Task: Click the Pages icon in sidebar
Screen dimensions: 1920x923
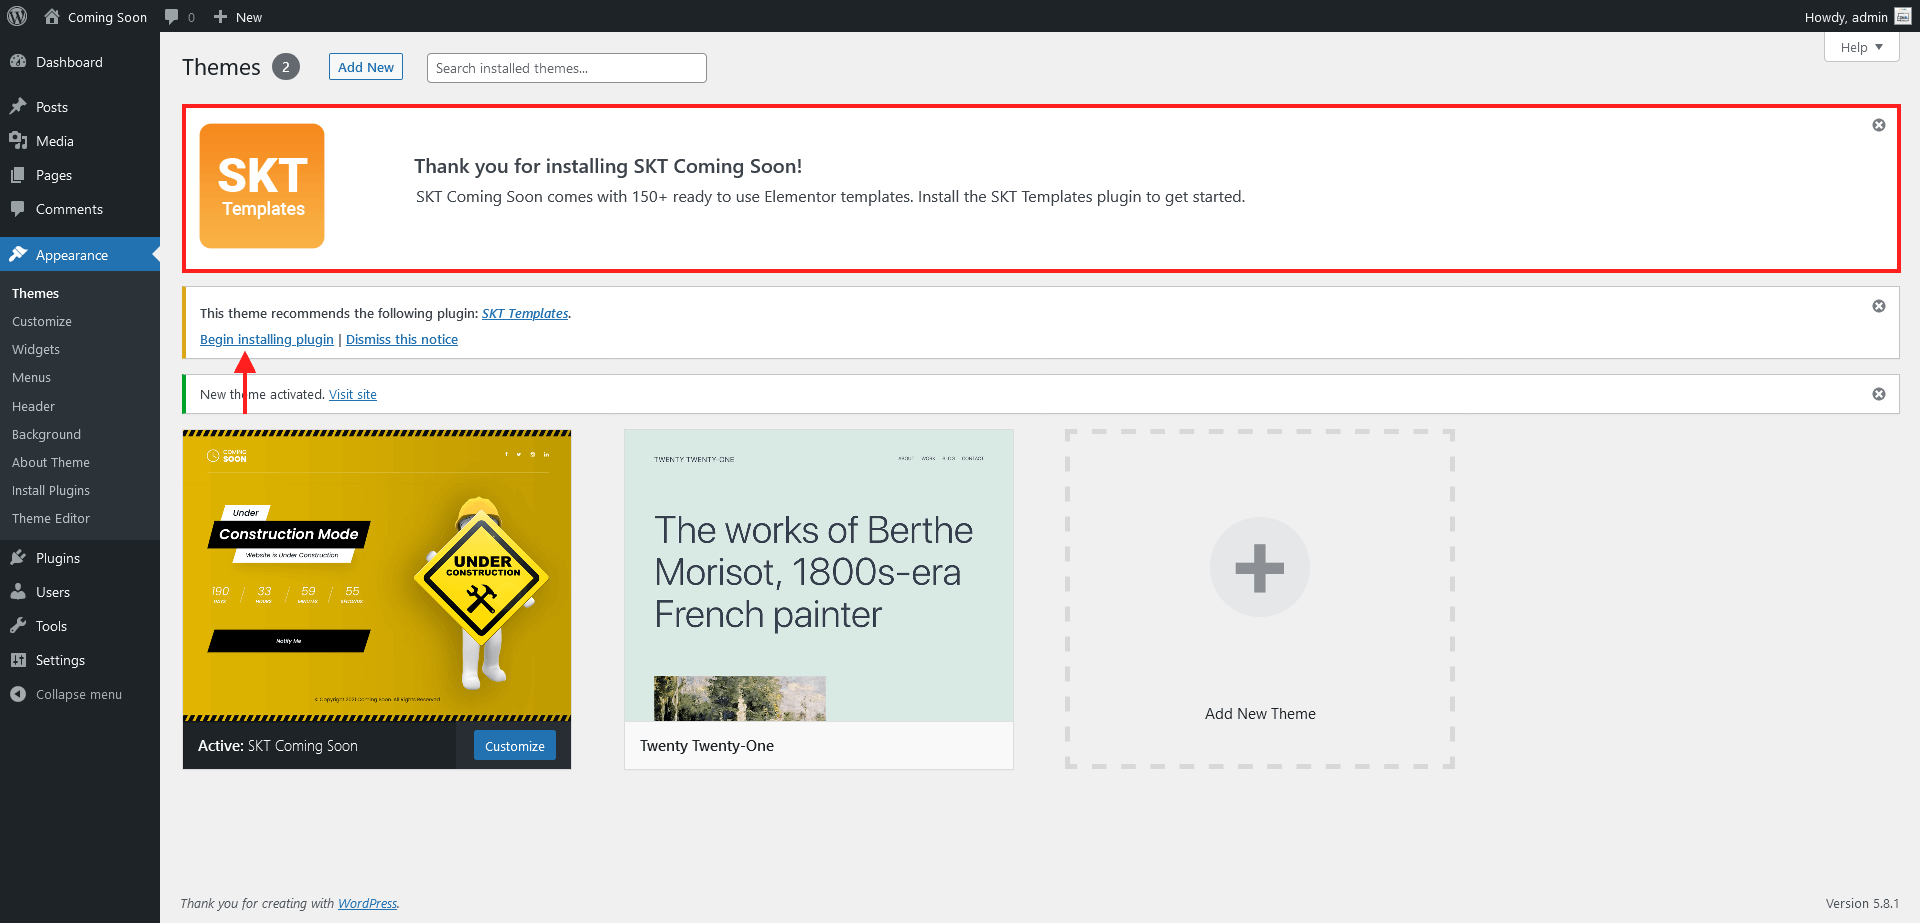Action: coord(18,174)
